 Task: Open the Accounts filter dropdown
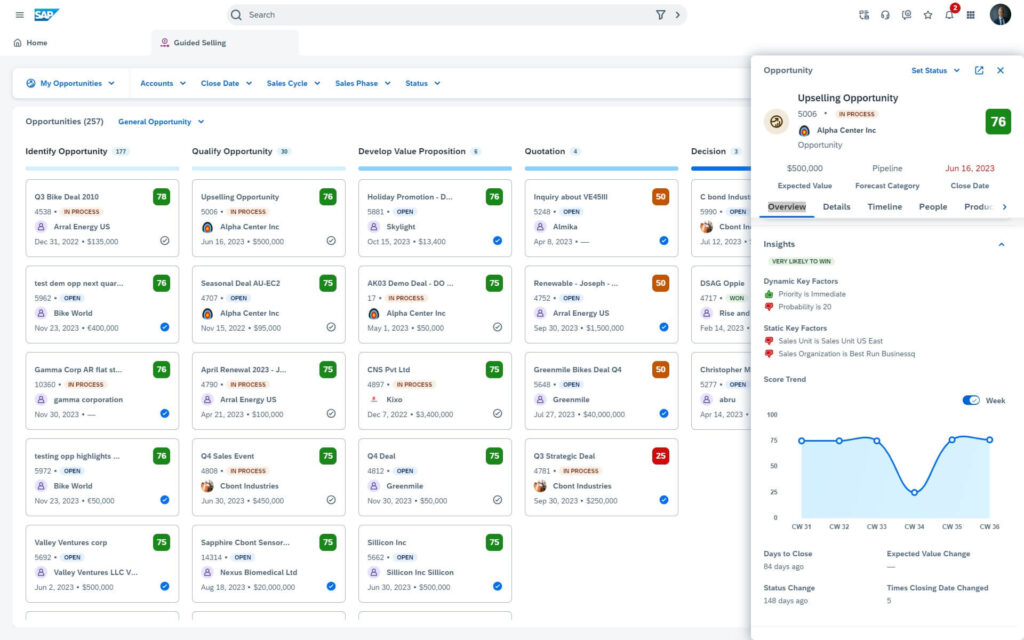163,84
